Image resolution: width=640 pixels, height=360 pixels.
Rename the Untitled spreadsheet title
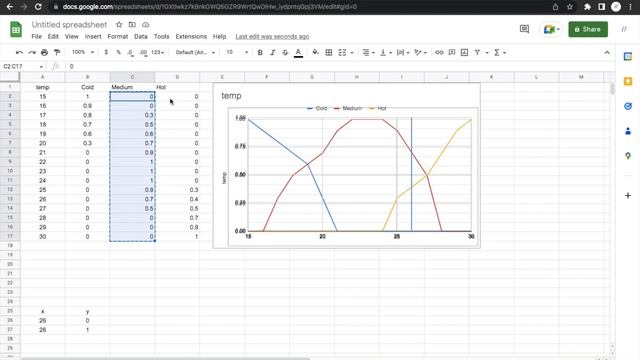click(x=69, y=24)
